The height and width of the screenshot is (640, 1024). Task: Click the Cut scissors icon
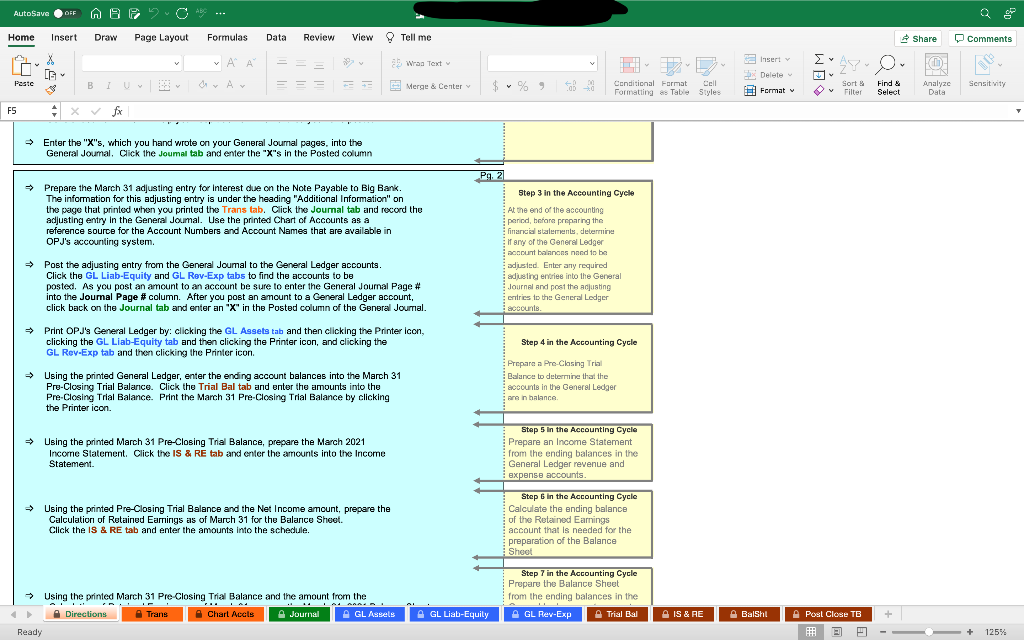click(50, 59)
